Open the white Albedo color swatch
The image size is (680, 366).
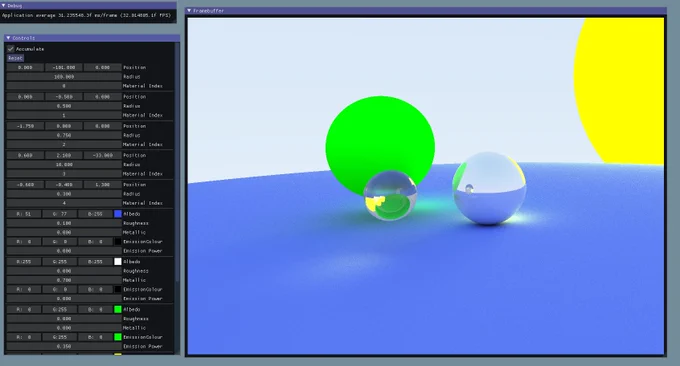point(118,261)
